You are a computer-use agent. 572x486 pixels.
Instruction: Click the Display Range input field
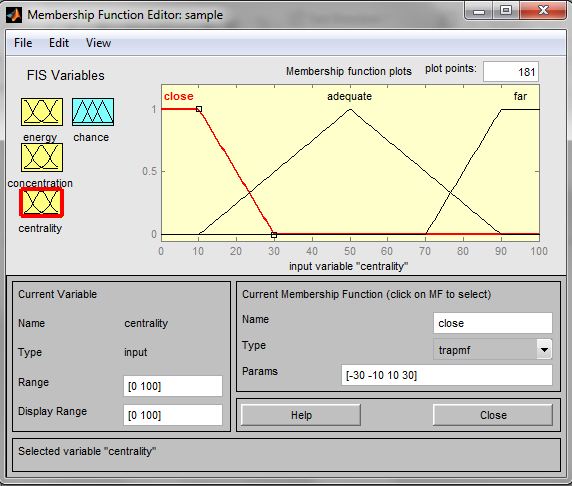(173, 415)
